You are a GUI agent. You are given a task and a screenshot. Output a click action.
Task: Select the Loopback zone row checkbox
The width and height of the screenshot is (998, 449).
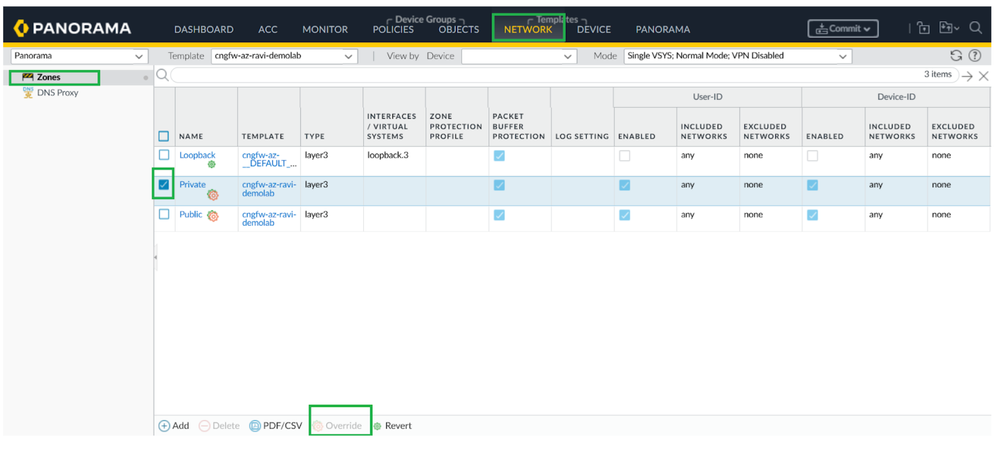click(x=164, y=155)
